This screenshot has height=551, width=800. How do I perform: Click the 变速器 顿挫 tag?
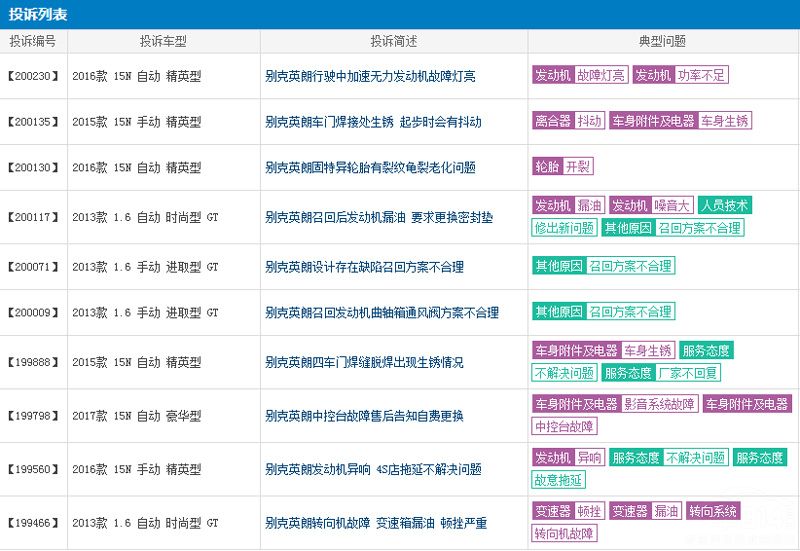click(568, 511)
